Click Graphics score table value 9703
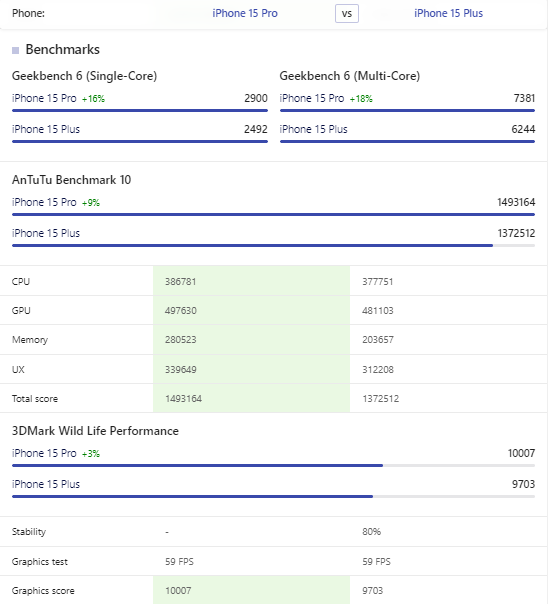This screenshot has width=548, height=604. [x=372, y=591]
